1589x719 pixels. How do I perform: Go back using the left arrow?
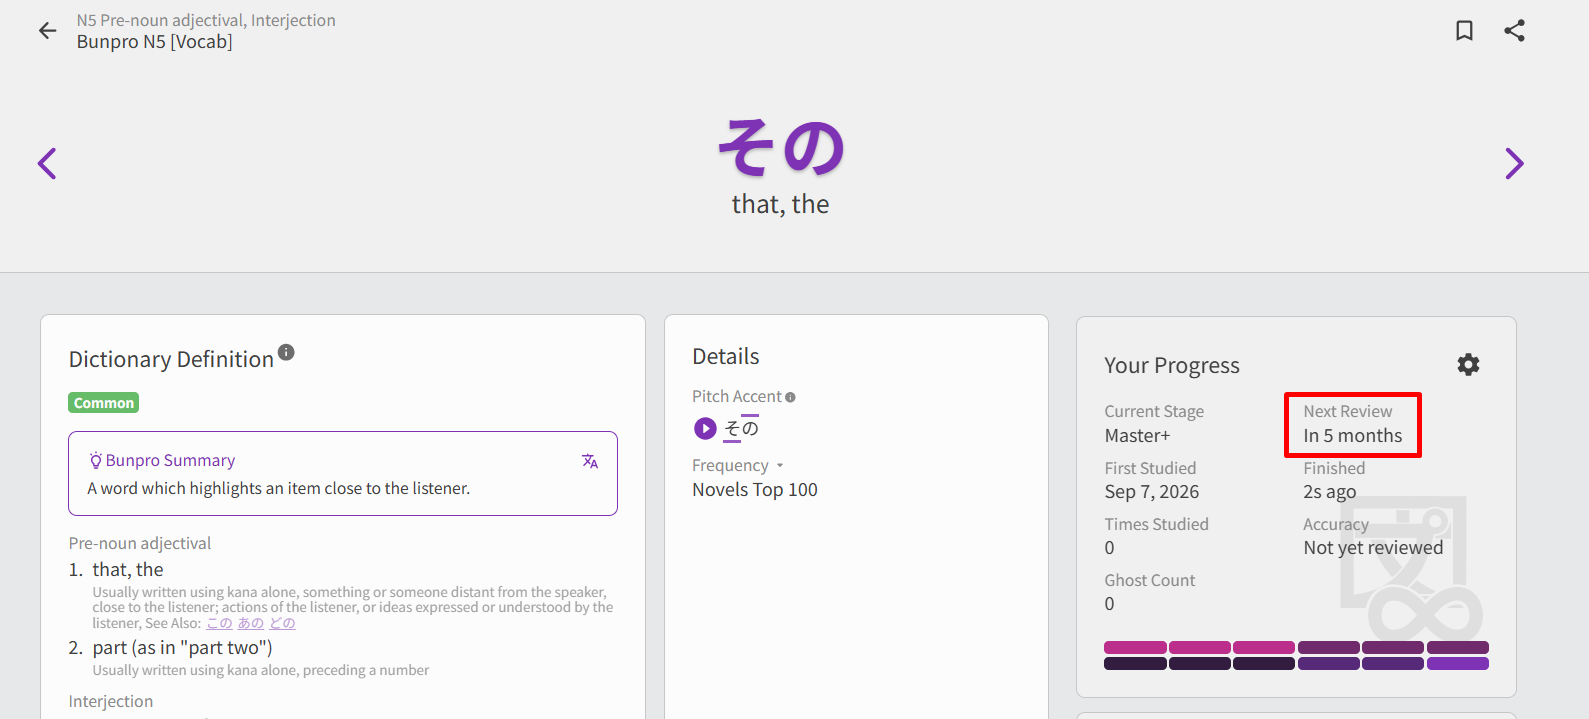(47, 31)
